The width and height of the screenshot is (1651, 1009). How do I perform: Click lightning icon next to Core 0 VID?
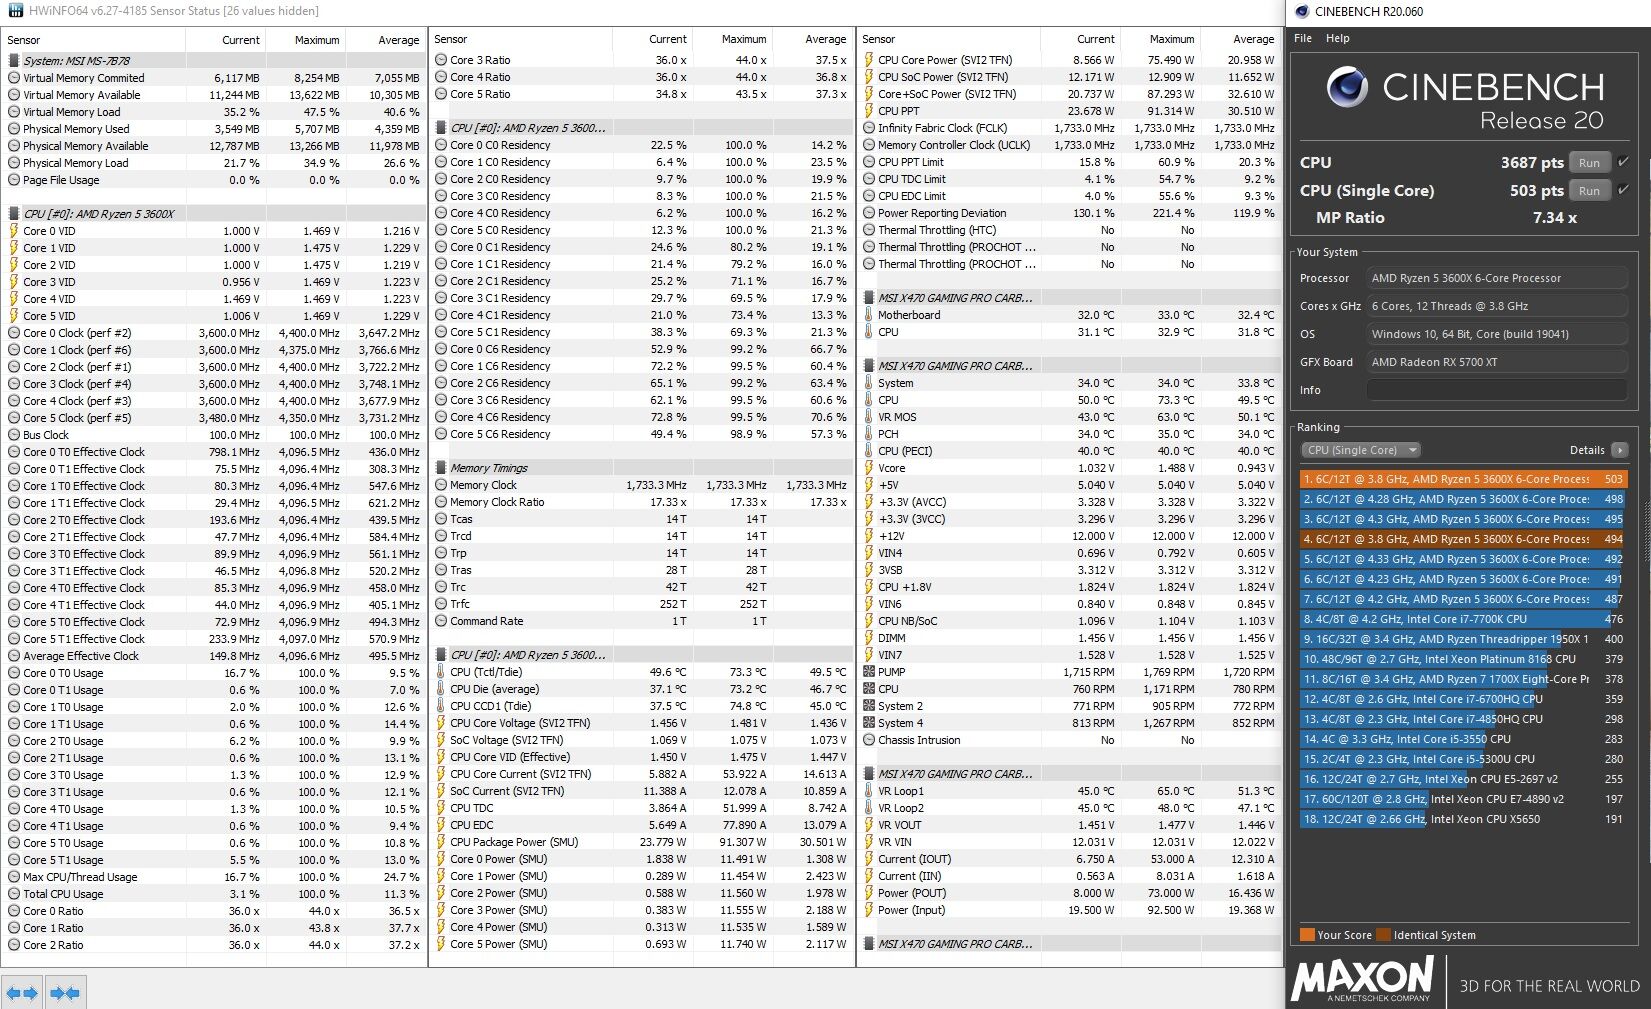point(14,231)
